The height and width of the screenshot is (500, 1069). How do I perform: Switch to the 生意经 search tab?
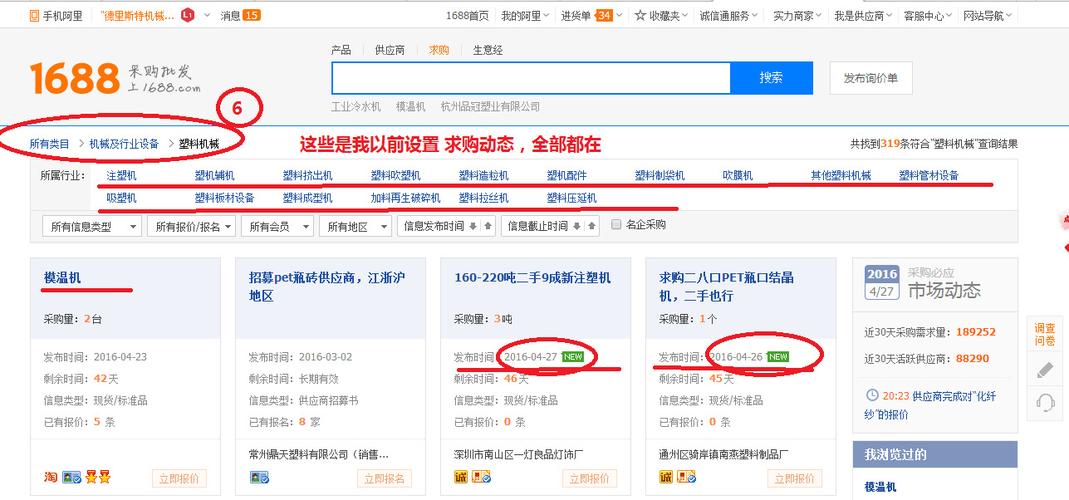point(488,50)
